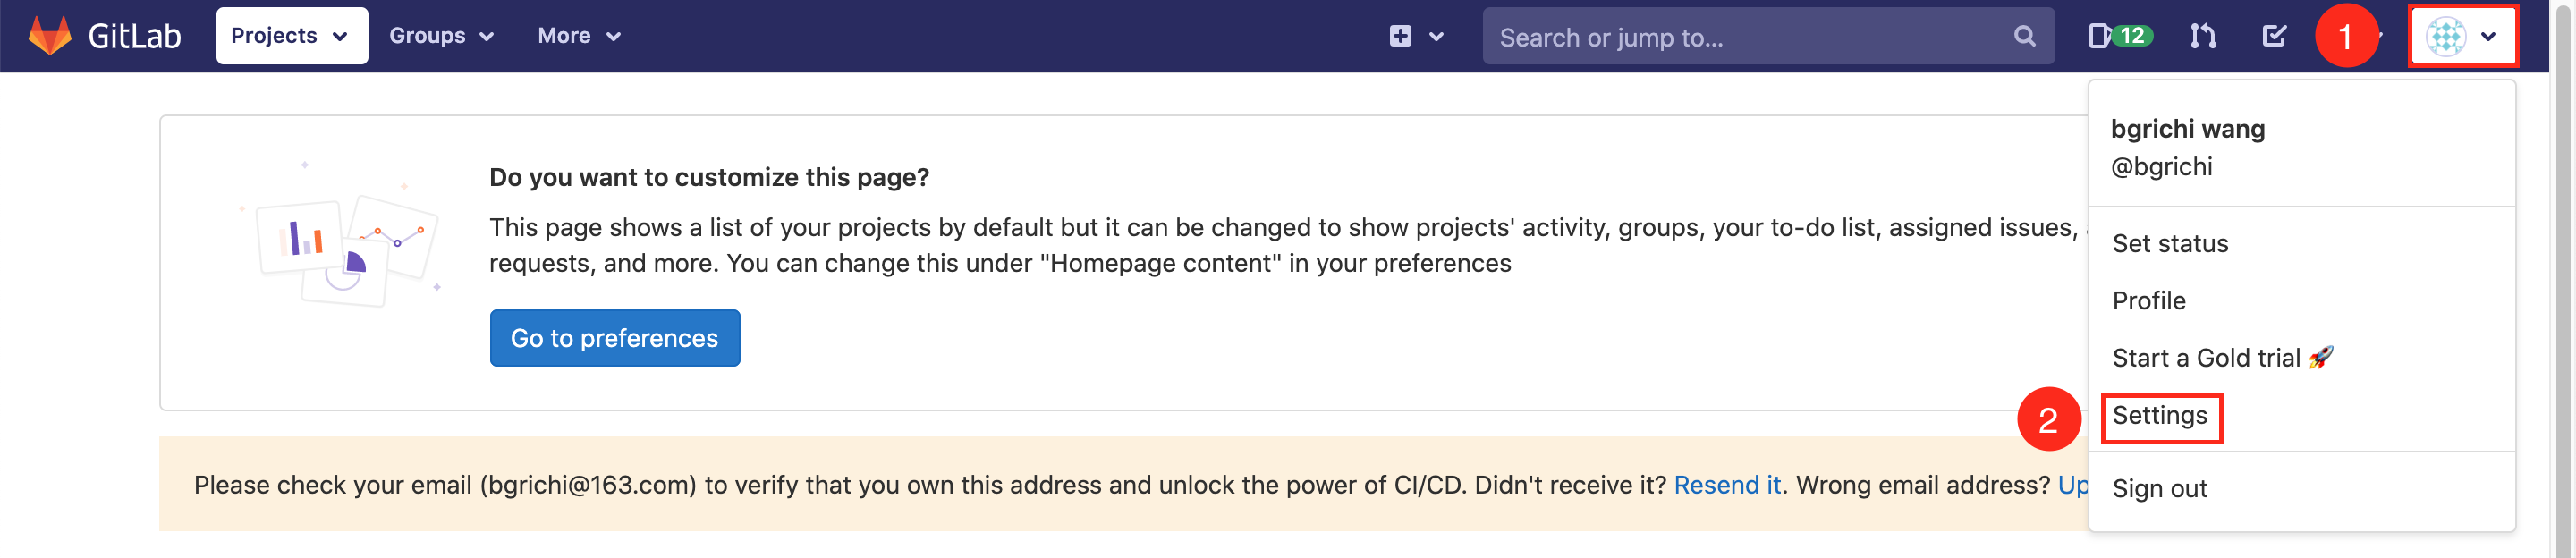
Task: Choose Sign out from user menu
Action: (x=2159, y=489)
